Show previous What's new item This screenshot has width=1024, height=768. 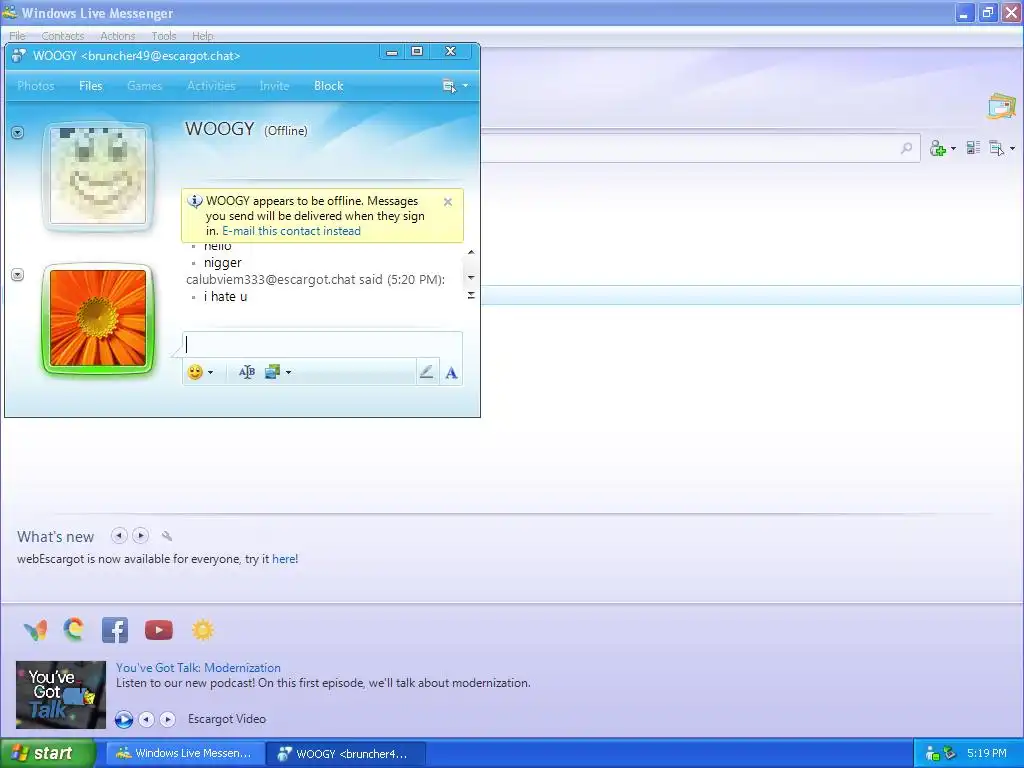119,536
